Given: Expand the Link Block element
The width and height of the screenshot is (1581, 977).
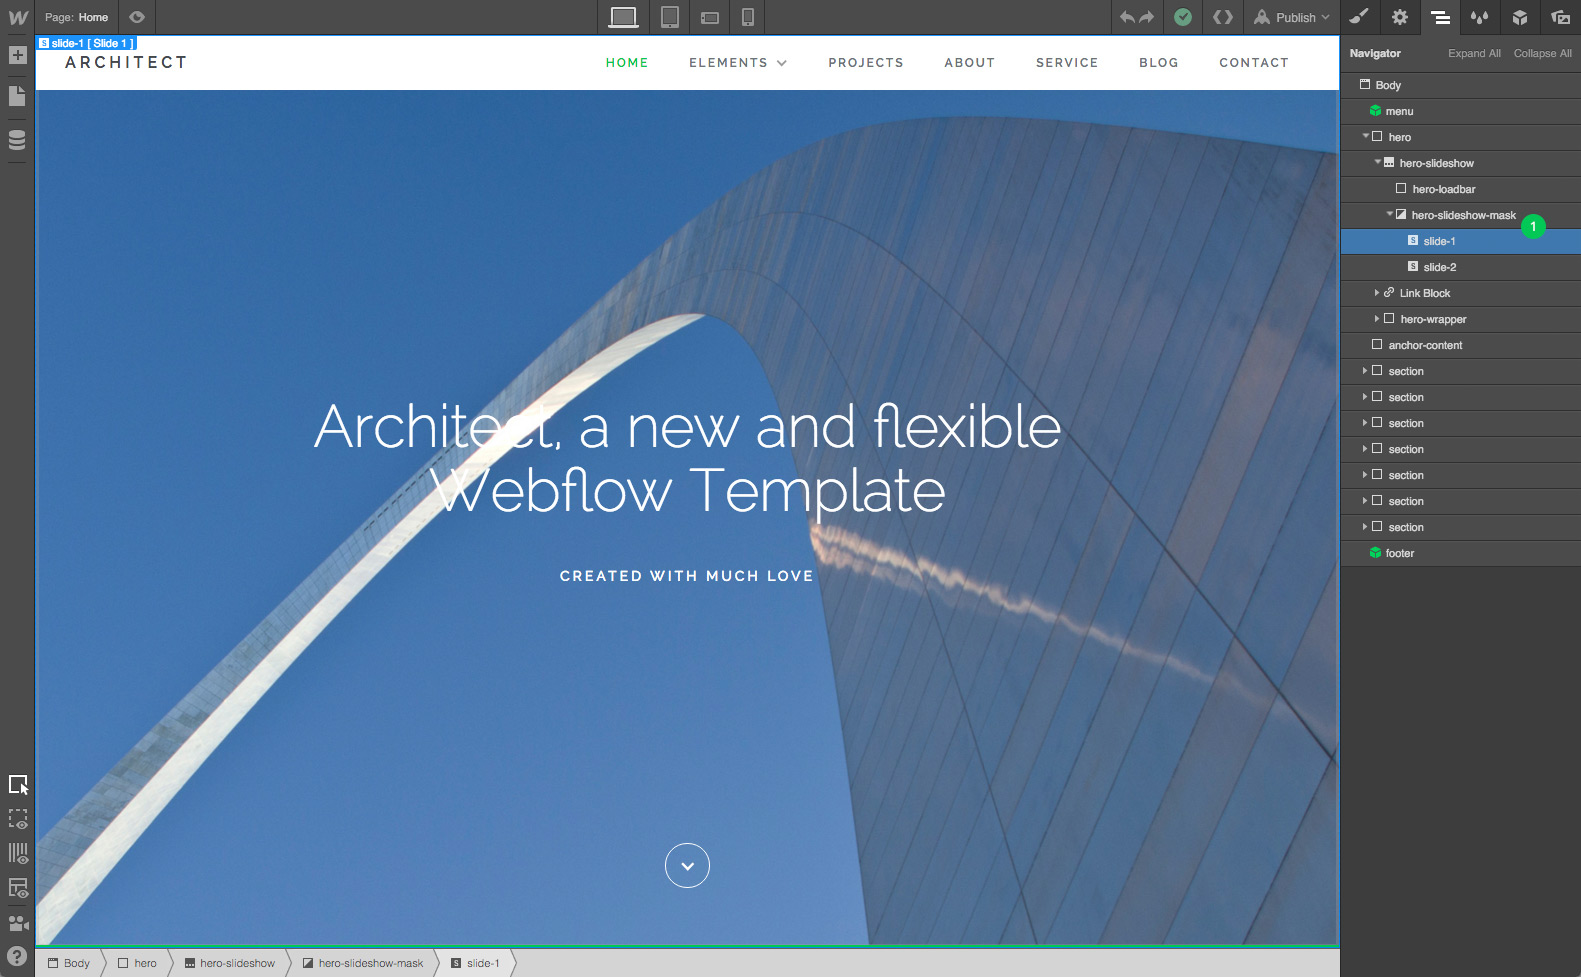Looking at the screenshot, I should [x=1377, y=293].
